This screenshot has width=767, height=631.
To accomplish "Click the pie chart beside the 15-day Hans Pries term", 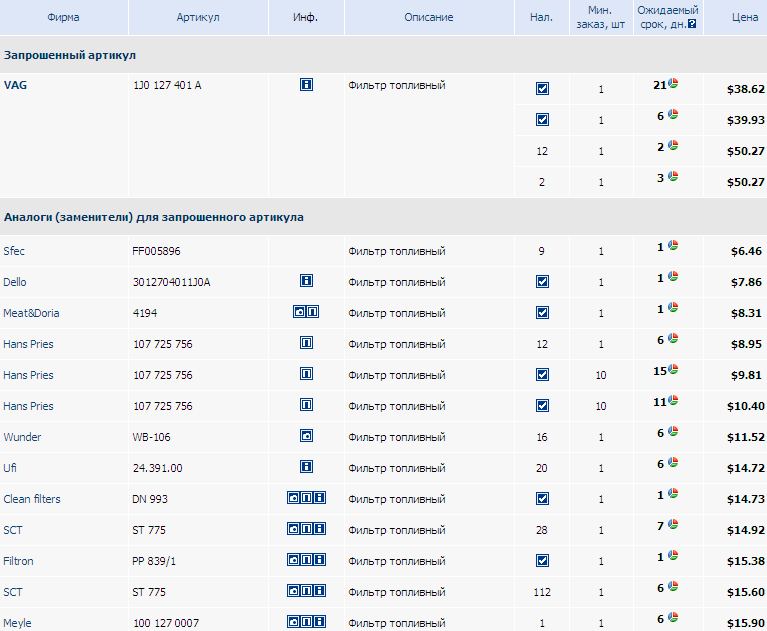I will [673, 369].
